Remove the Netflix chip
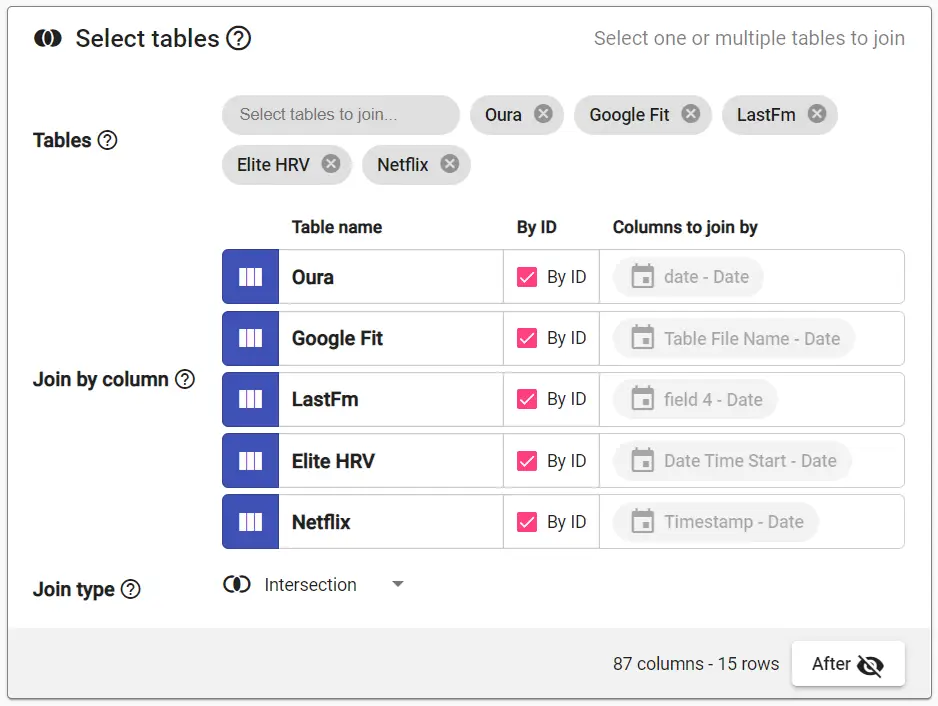Viewport: 938px width, 706px height. coord(450,163)
